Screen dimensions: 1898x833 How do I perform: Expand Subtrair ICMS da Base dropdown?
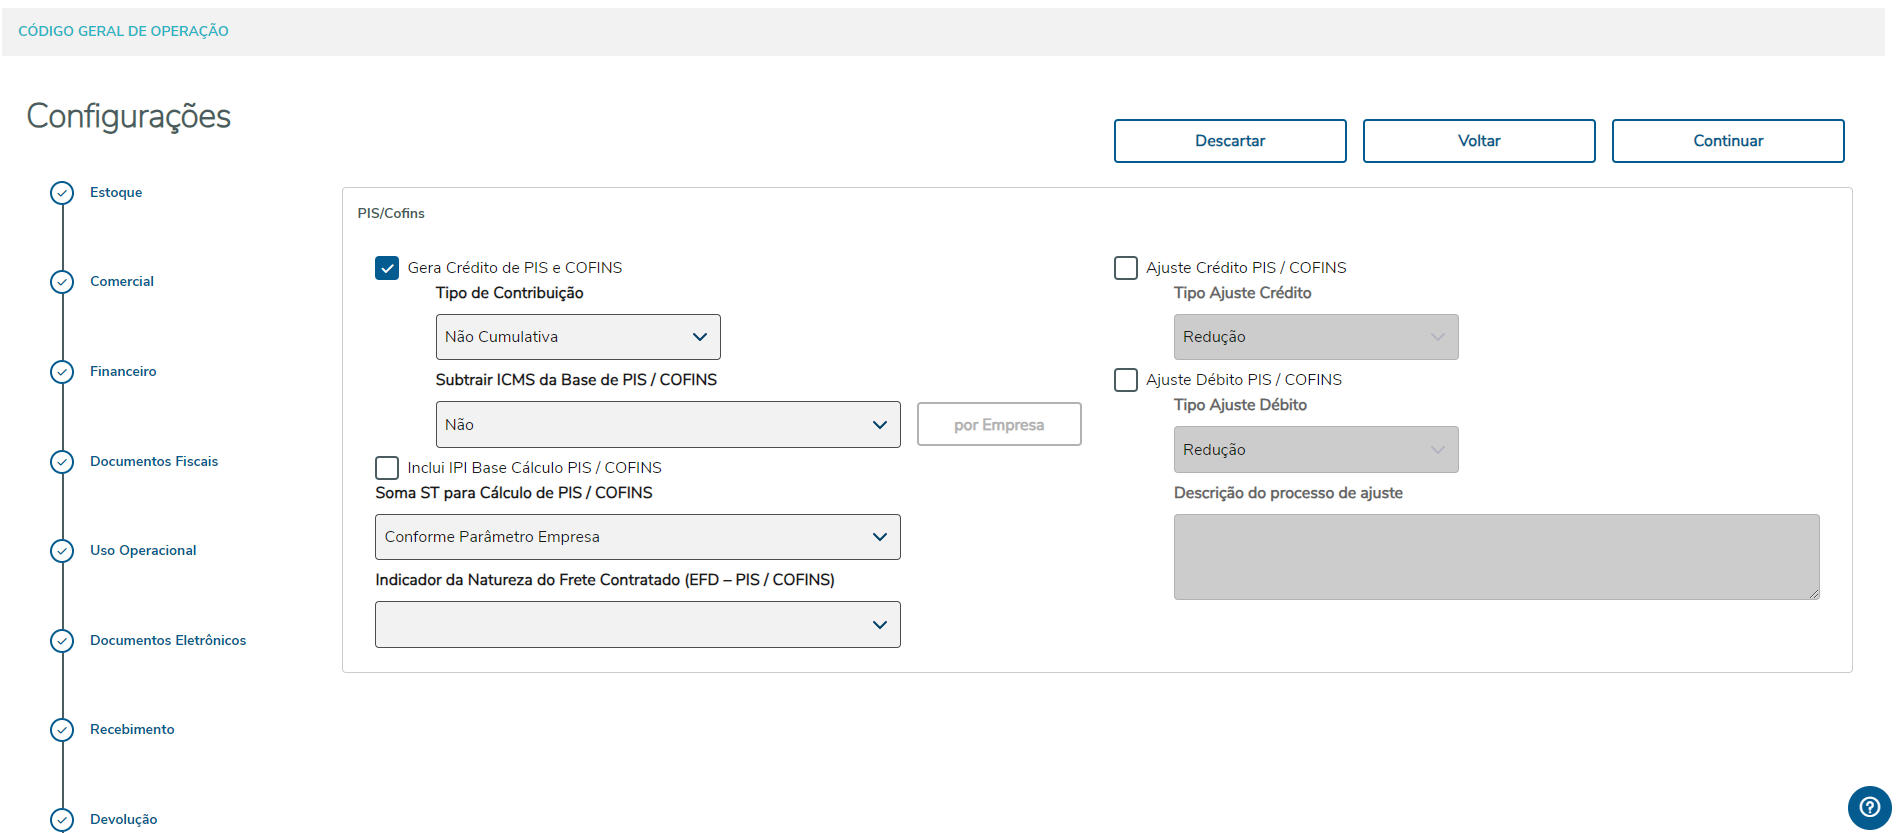click(668, 425)
